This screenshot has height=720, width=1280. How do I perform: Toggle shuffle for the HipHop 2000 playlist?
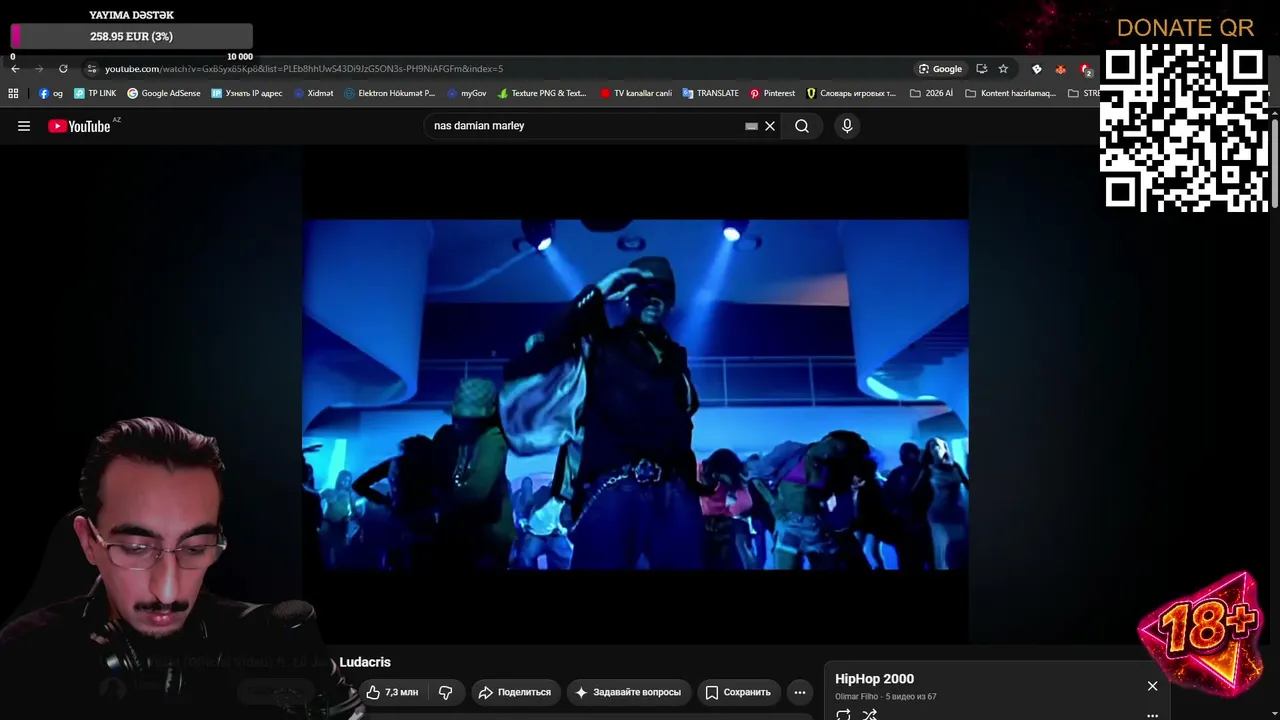870,714
